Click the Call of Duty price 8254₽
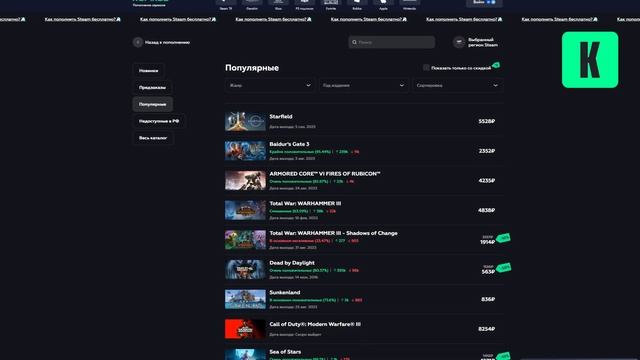640x360 pixels. 487,329
